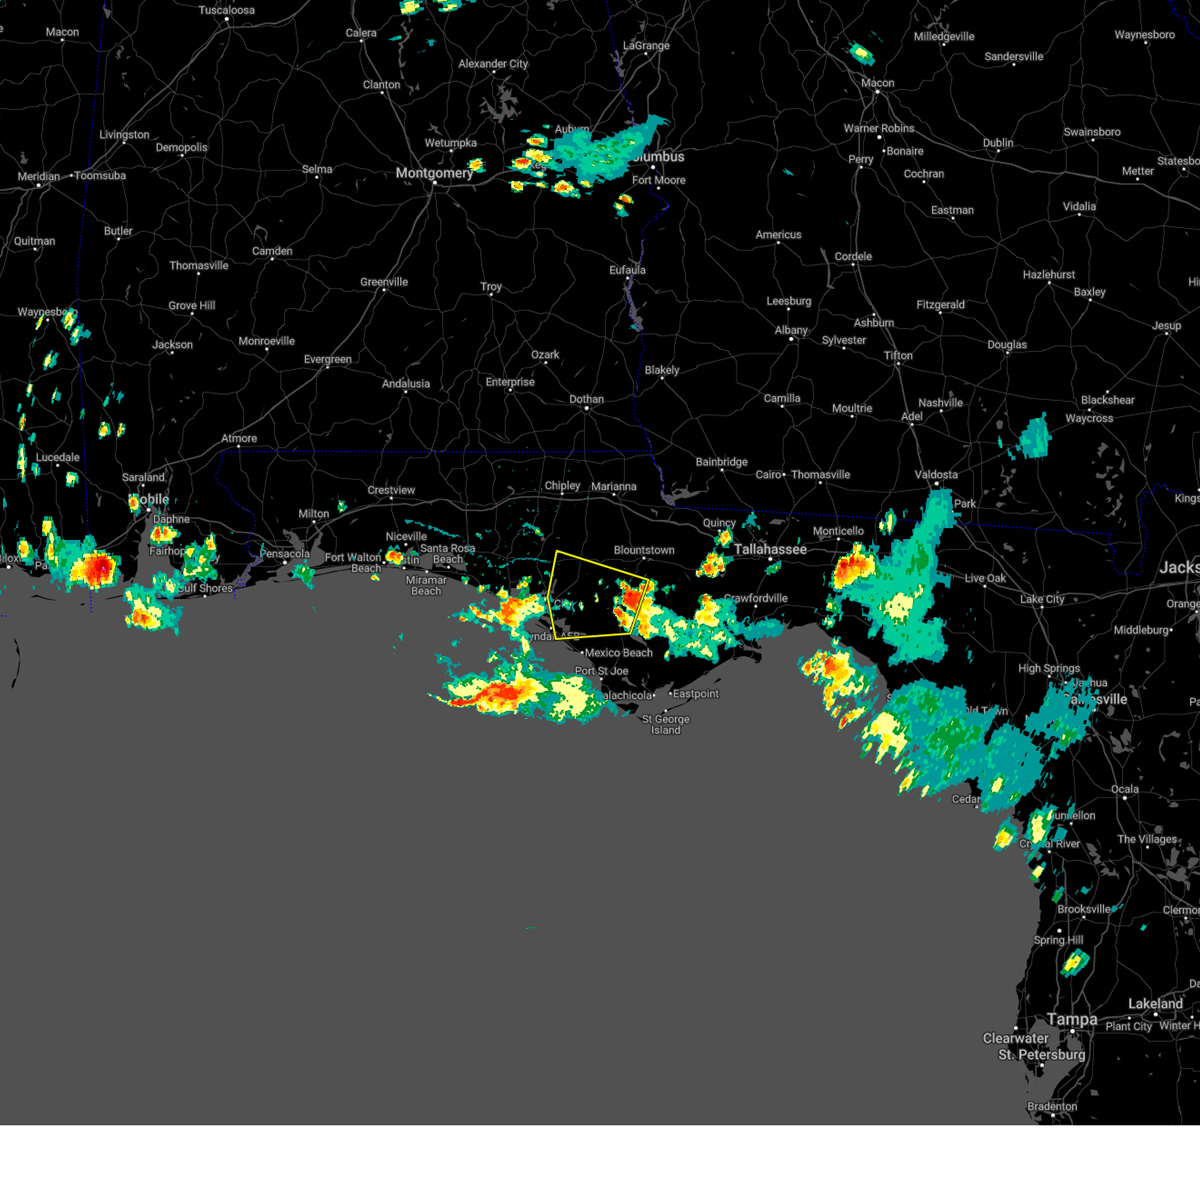Click the Dublin label
Image resolution: width=1200 pixels, height=1200 pixels.
[x=998, y=142]
